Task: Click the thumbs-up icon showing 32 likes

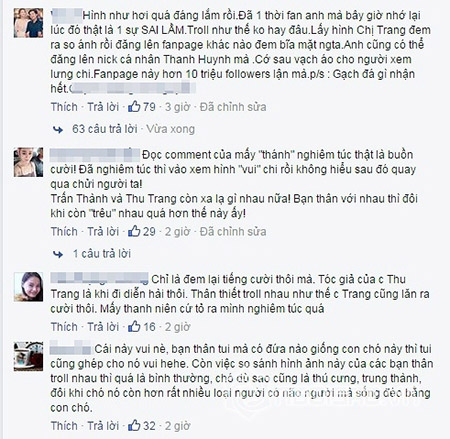Action: click(x=134, y=425)
